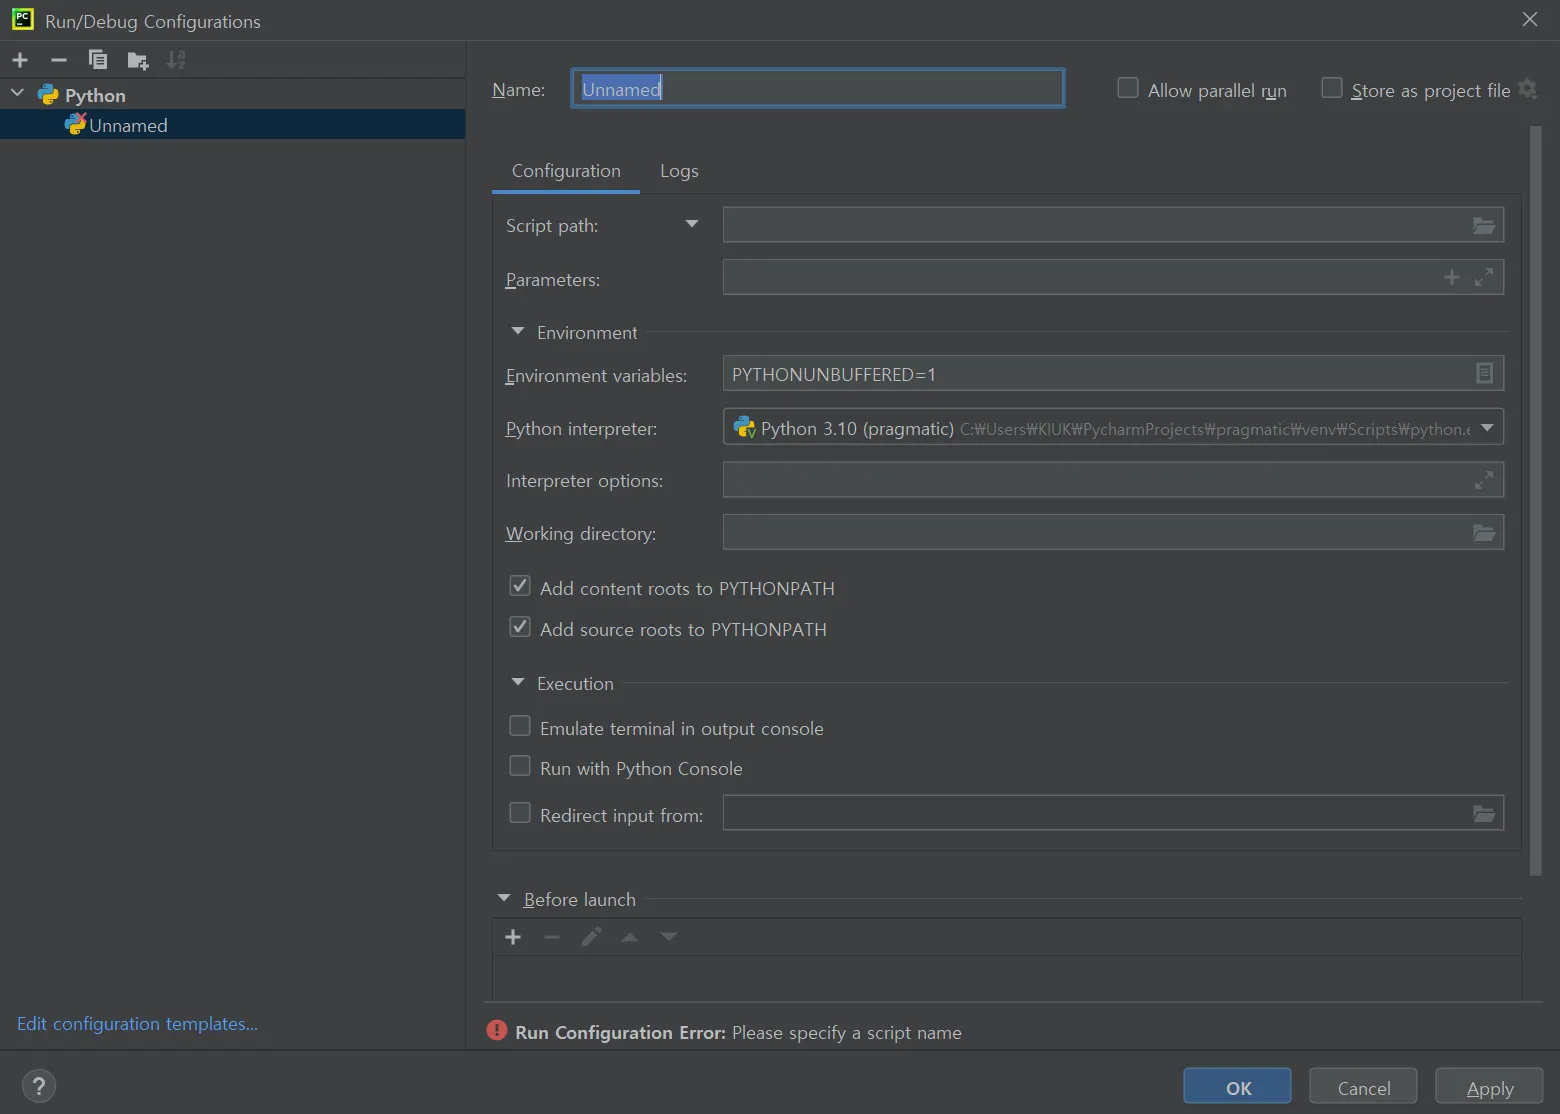Uncheck Add content roots to PYTHONPATH

[520, 587]
